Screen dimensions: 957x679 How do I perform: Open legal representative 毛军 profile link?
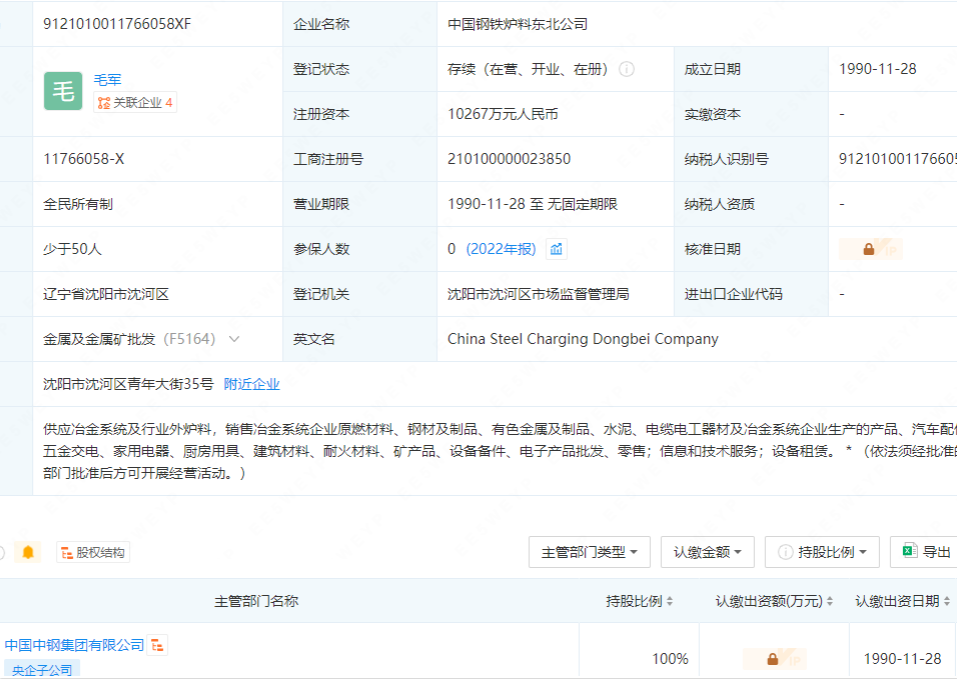[x=107, y=80]
